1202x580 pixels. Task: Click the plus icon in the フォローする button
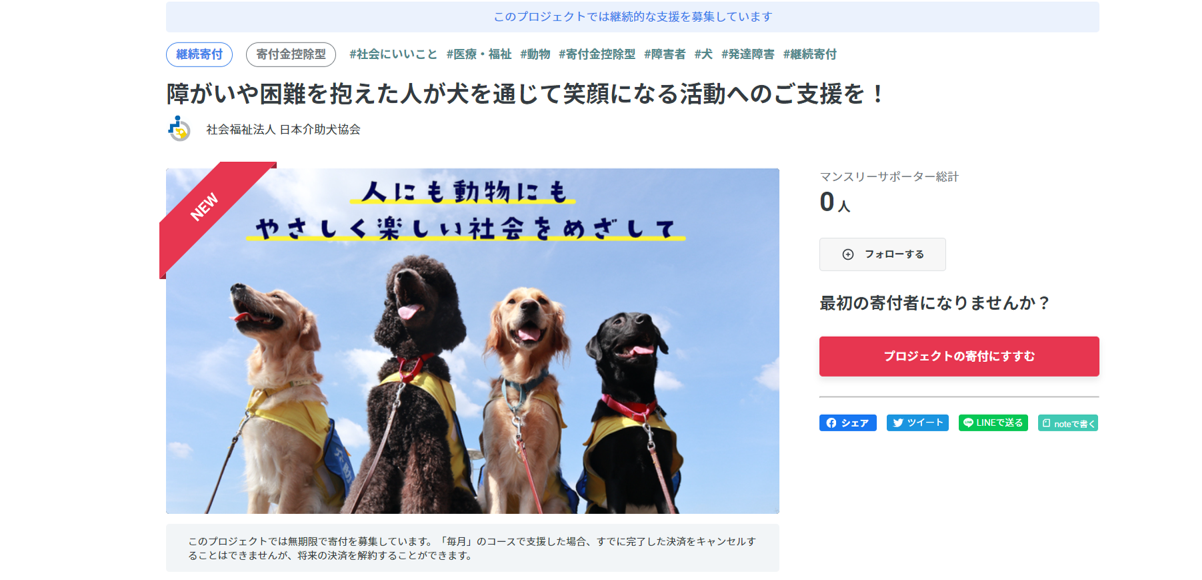pos(848,254)
